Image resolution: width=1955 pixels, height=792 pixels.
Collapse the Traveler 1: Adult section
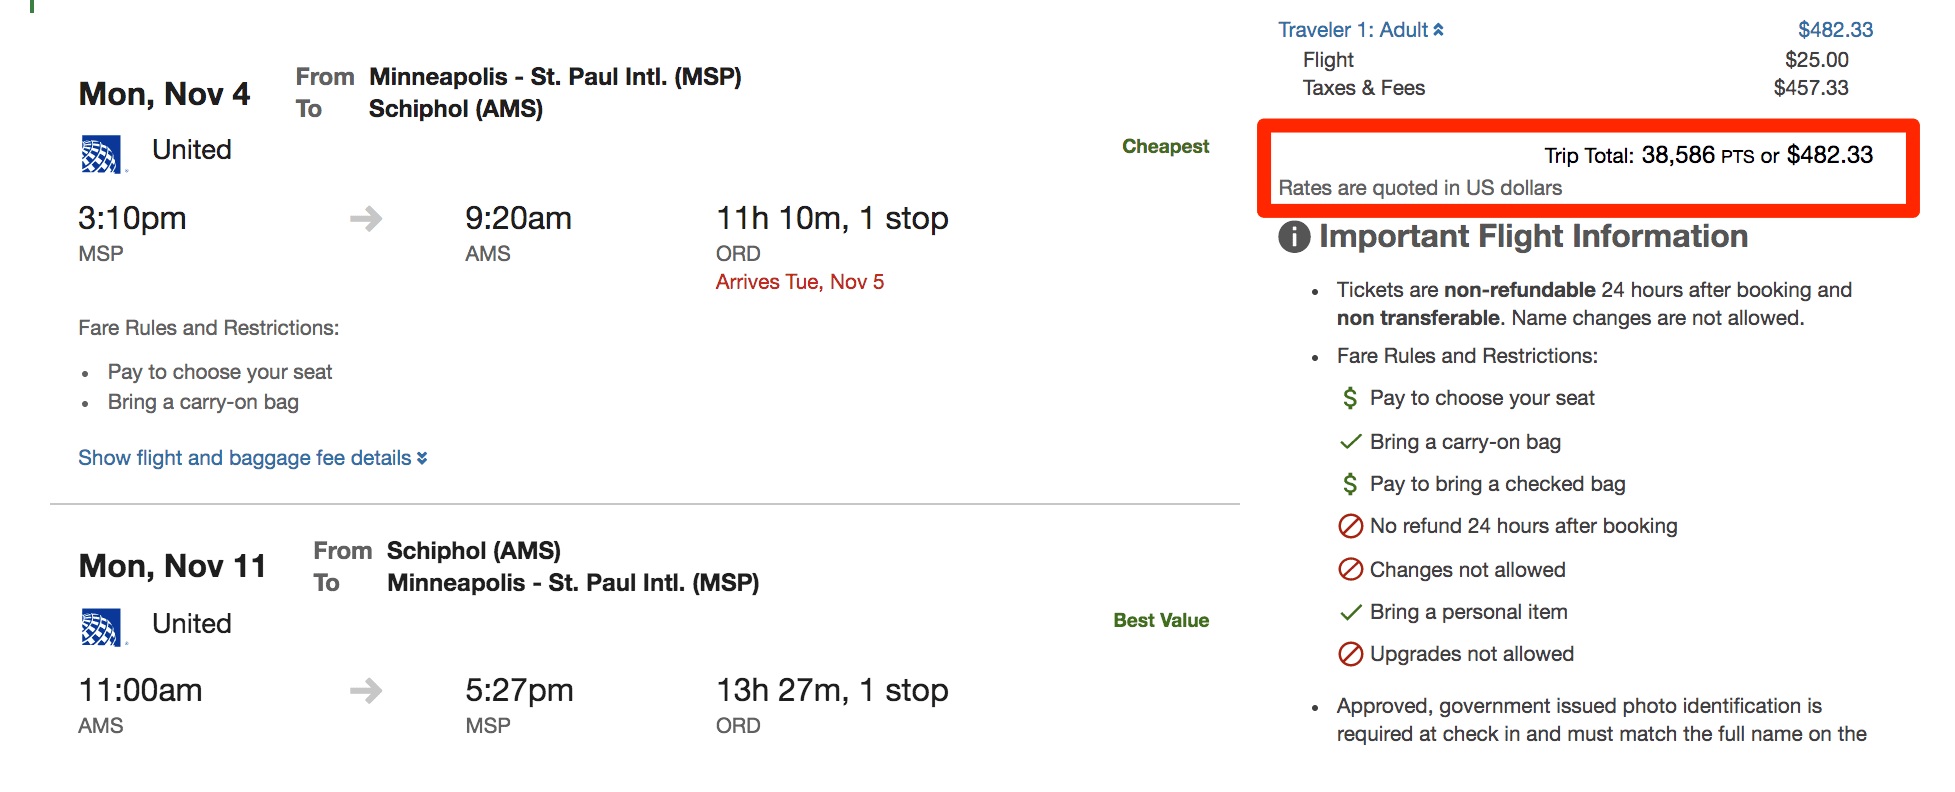[1438, 29]
